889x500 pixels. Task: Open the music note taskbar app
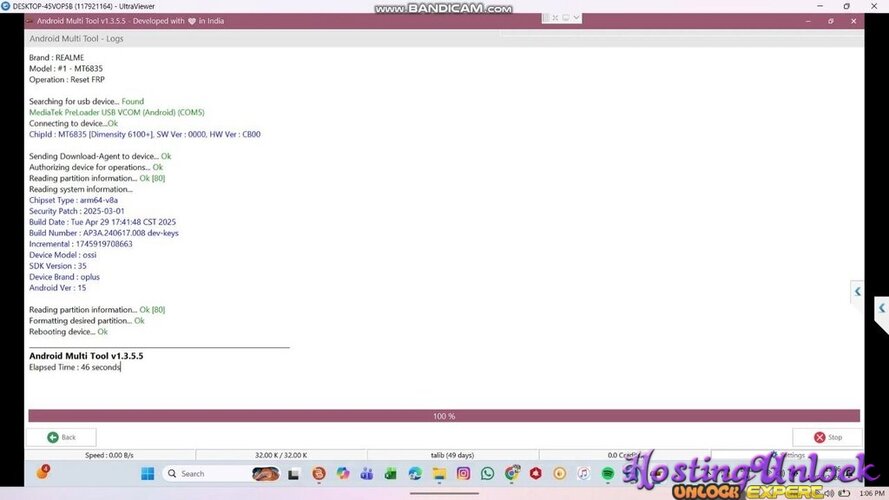point(583,473)
